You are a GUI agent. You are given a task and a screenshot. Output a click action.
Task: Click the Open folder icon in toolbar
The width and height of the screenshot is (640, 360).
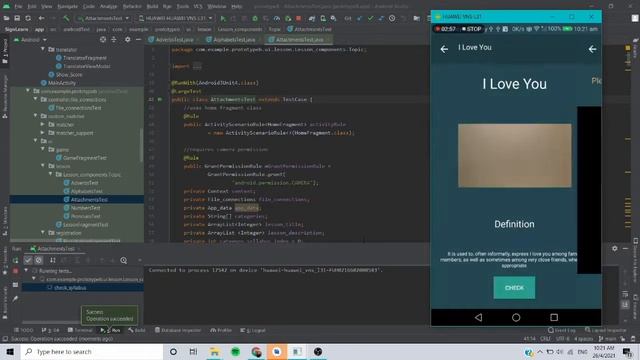pyautogui.click(x=6, y=18)
